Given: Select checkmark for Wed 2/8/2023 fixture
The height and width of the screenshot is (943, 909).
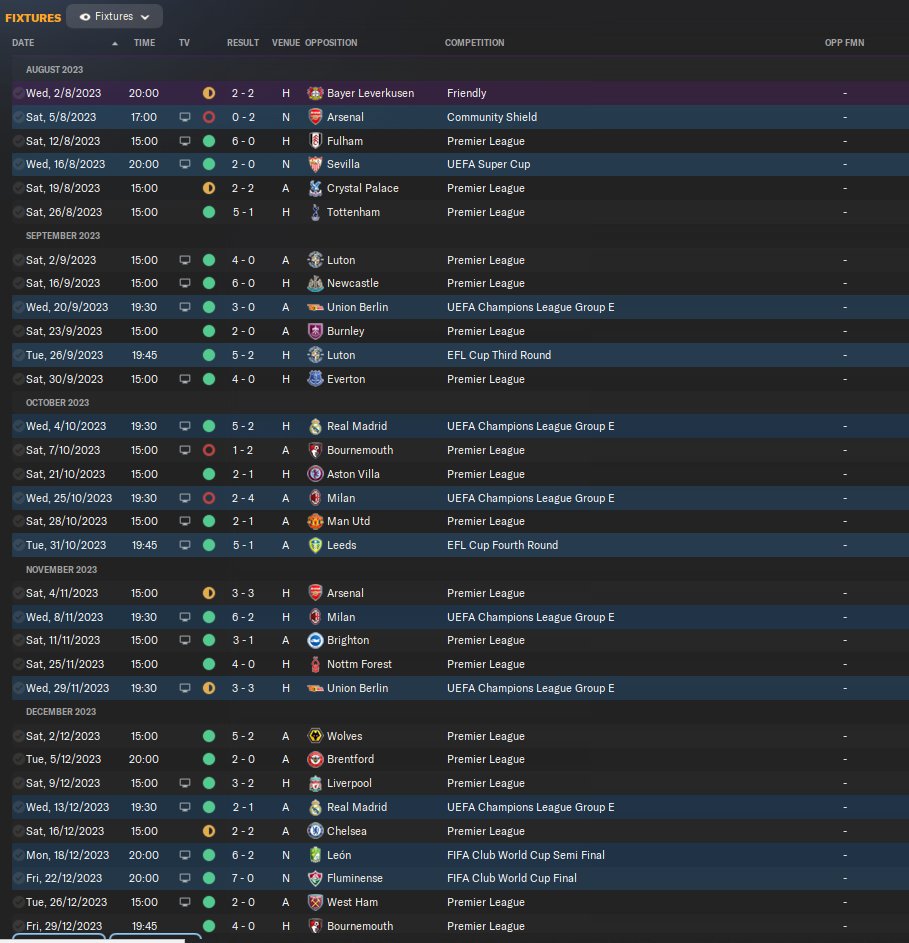Looking at the screenshot, I should [19, 93].
